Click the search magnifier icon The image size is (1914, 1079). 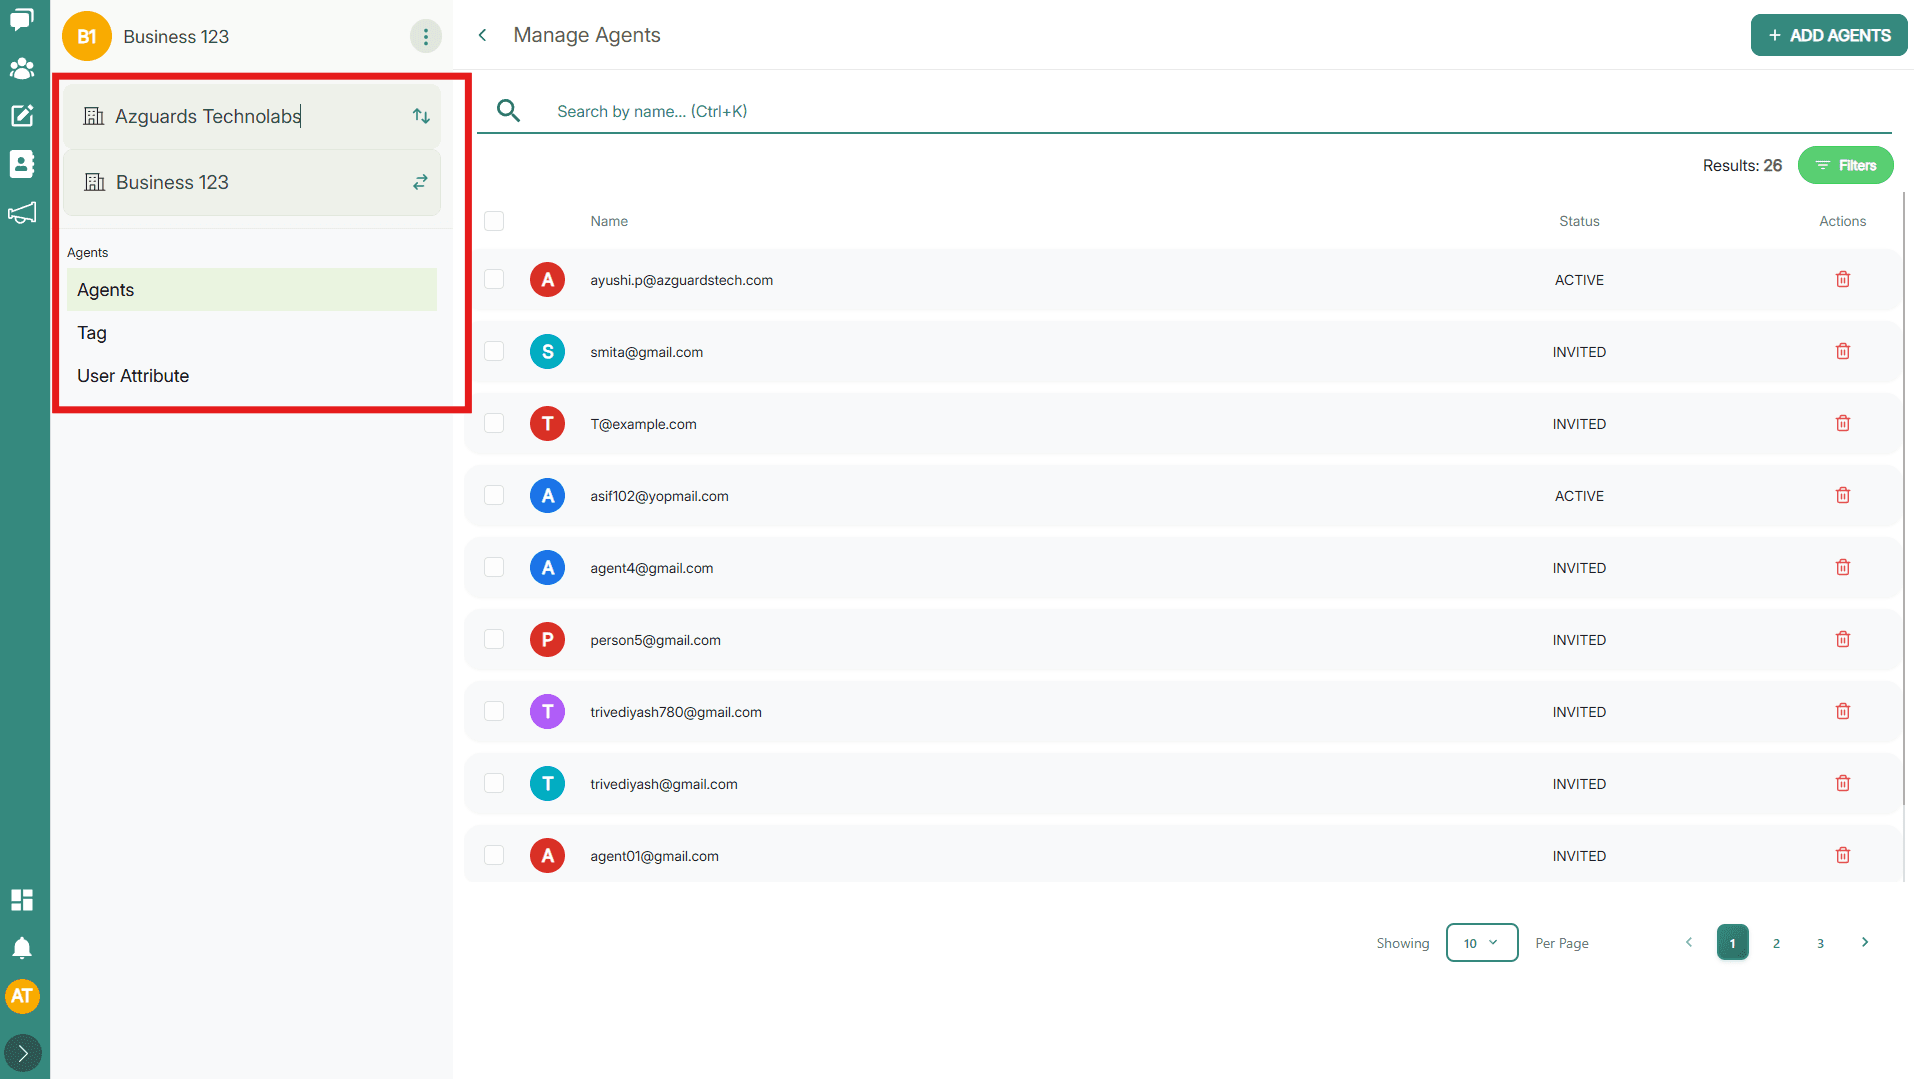(509, 111)
